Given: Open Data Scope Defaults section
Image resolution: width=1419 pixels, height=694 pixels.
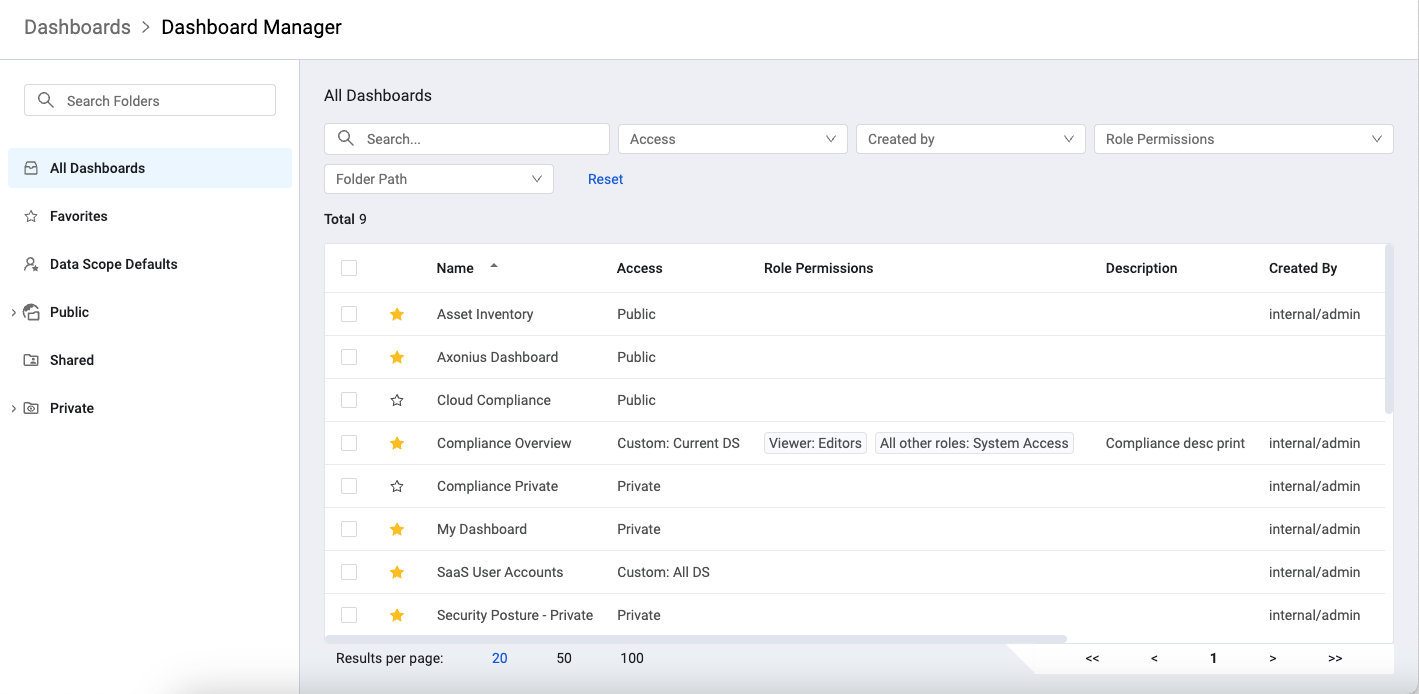Looking at the screenshot, I should 150,264.
